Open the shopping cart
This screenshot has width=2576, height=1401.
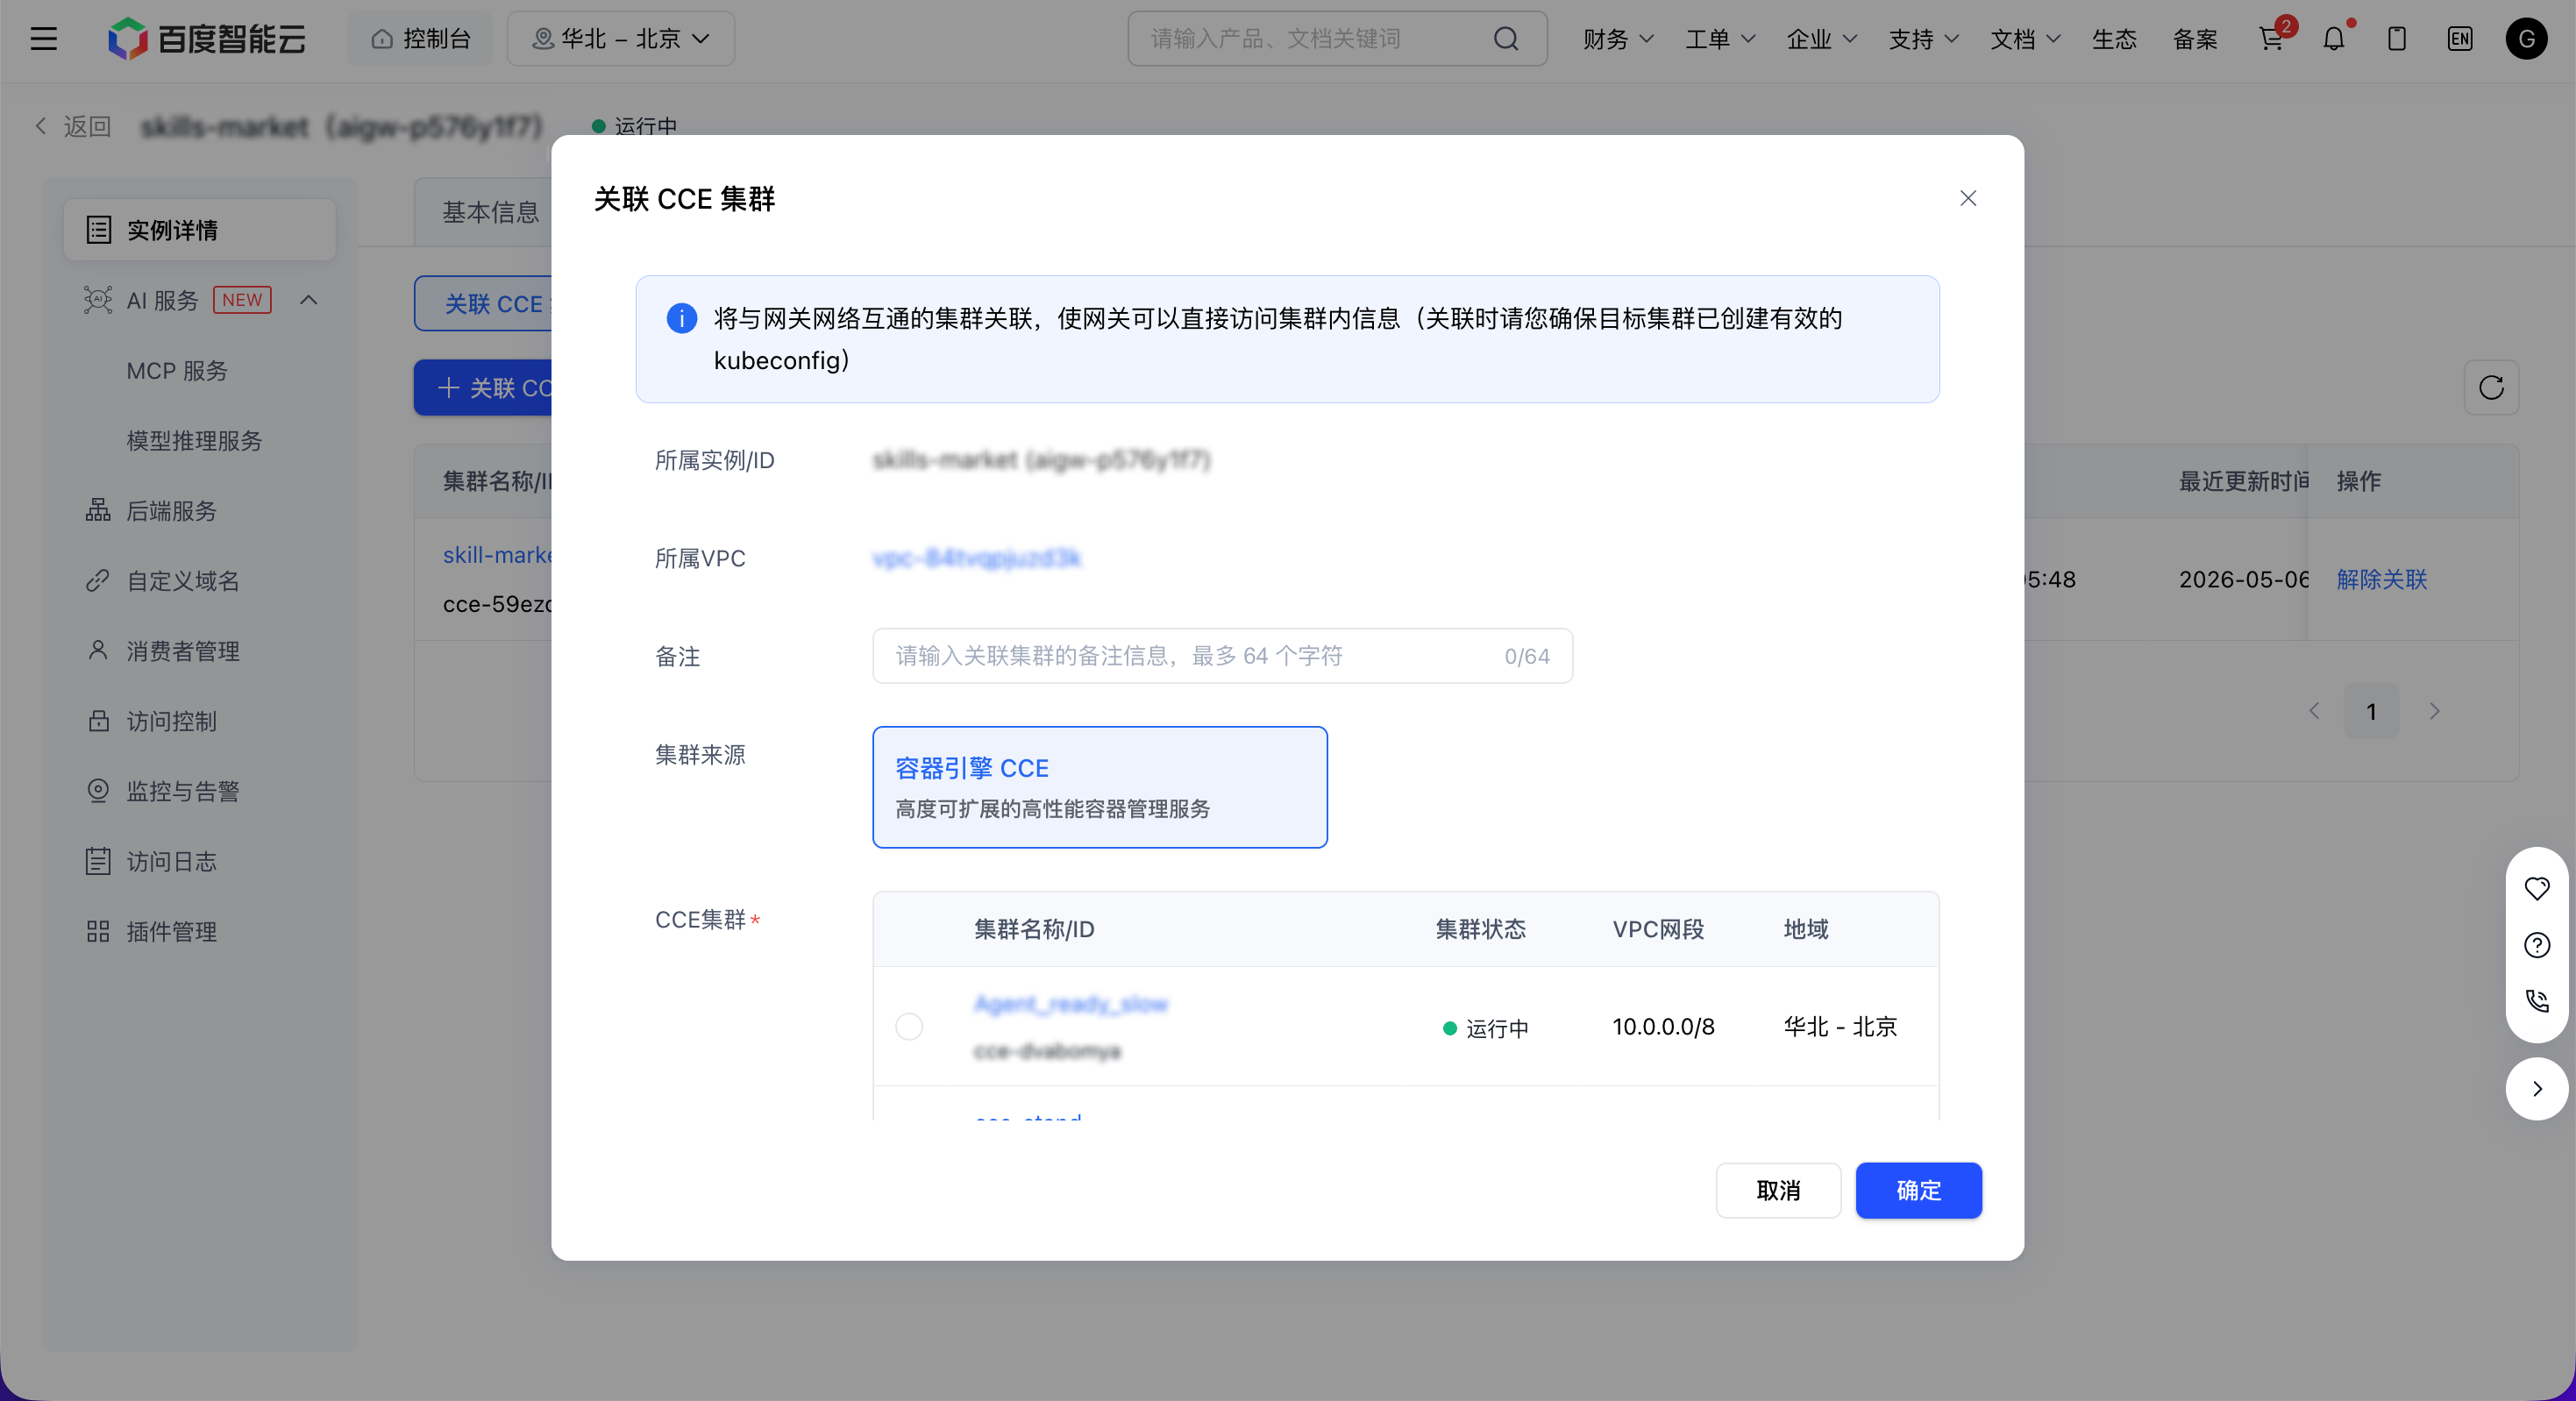pos(2271,39)
